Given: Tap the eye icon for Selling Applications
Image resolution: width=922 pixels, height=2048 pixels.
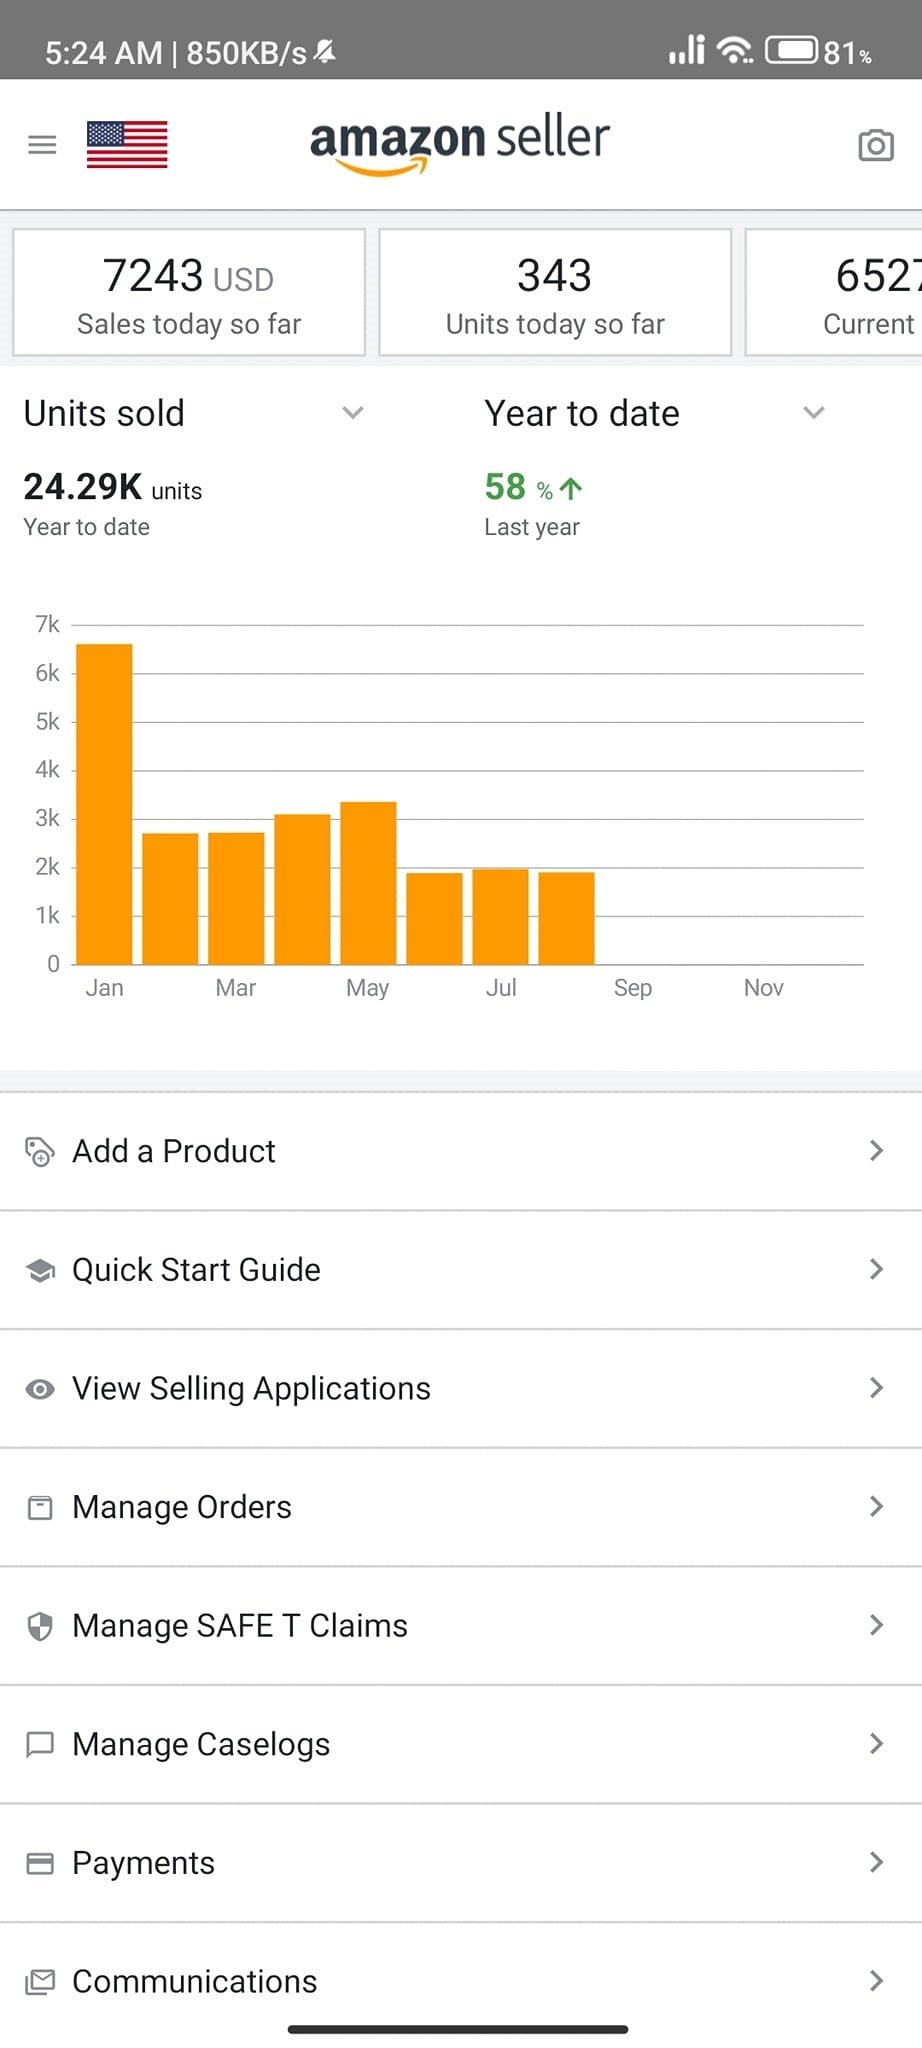Looking at the screenshot, I should (40, 1389).
